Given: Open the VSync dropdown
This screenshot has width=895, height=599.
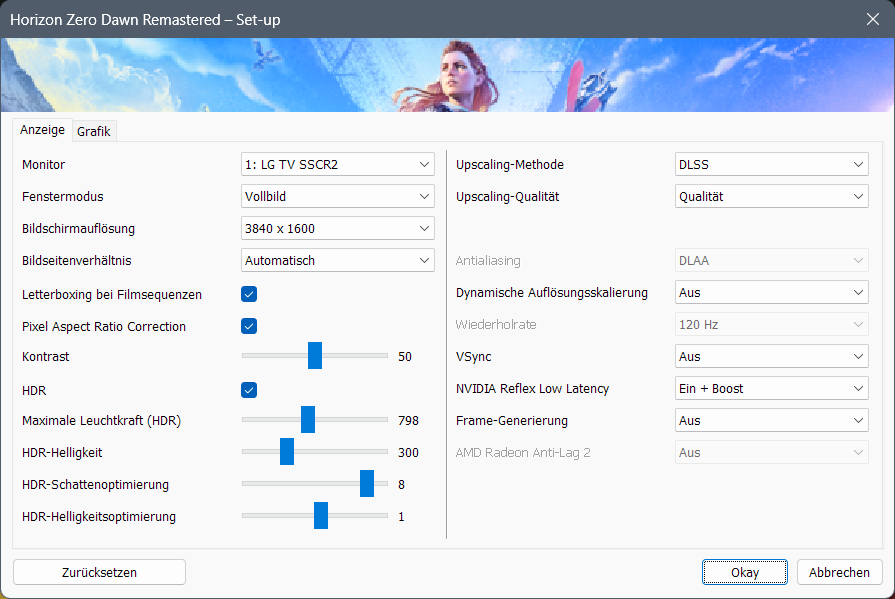Looking at the screenshot, I should tap(771, 356).
